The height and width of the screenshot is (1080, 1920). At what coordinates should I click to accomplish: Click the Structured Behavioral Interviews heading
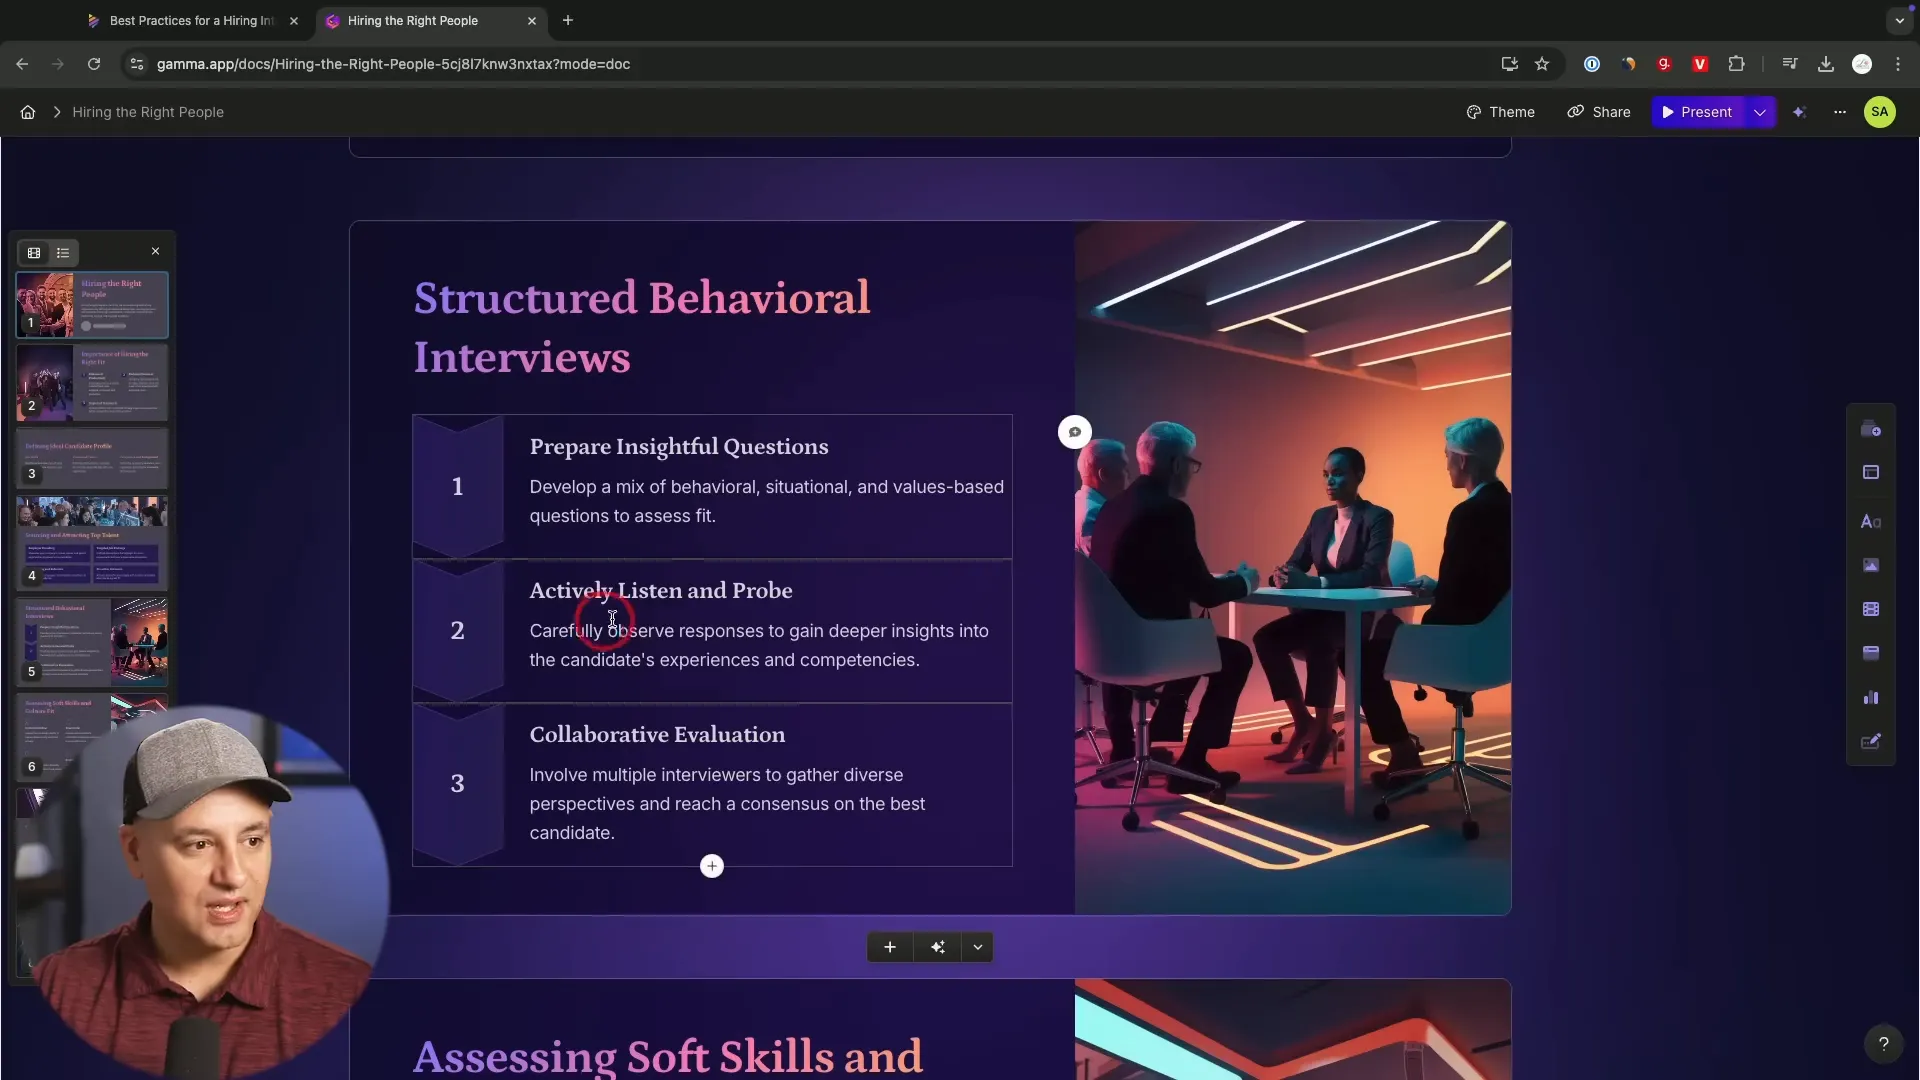pos(642,328)
